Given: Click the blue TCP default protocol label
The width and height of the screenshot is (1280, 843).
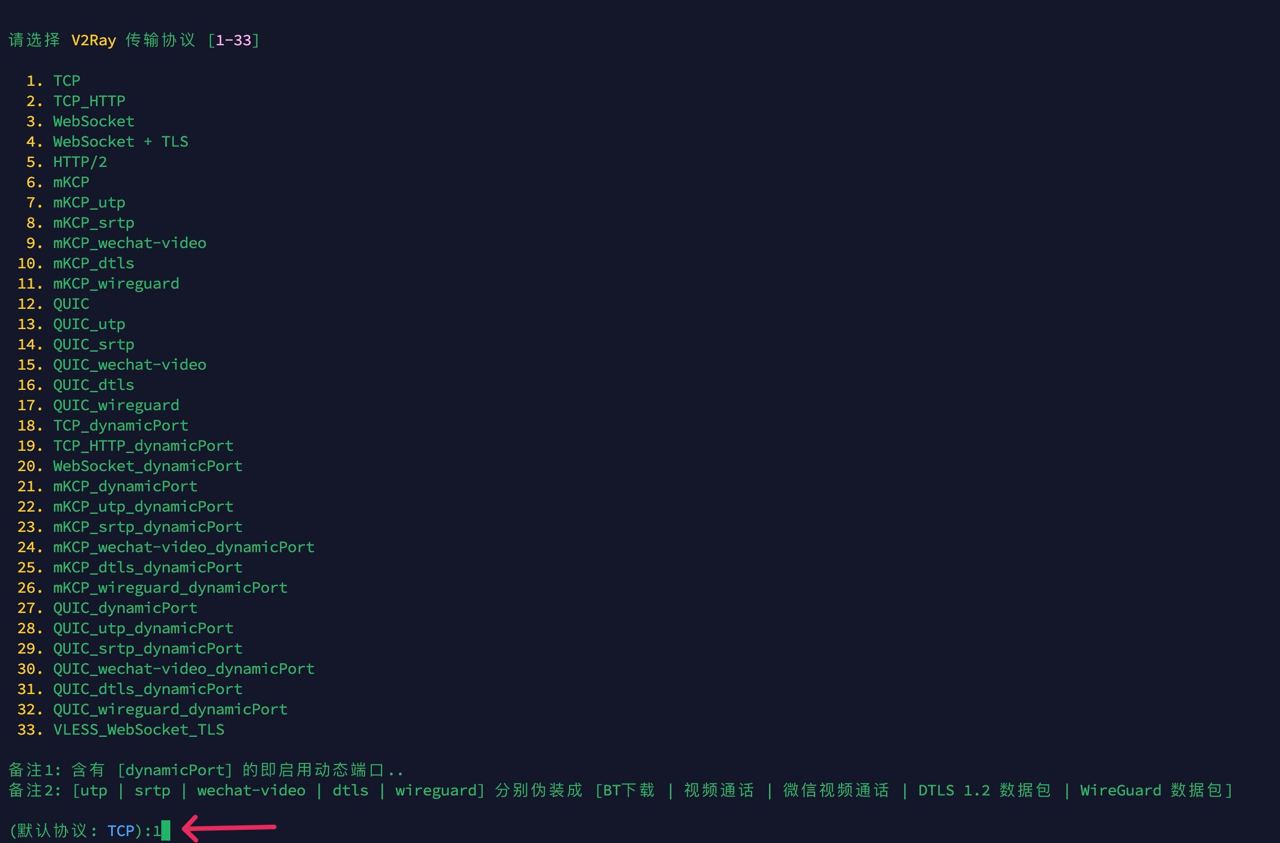Looking at the screenshot, I should [x=120, y=830].
